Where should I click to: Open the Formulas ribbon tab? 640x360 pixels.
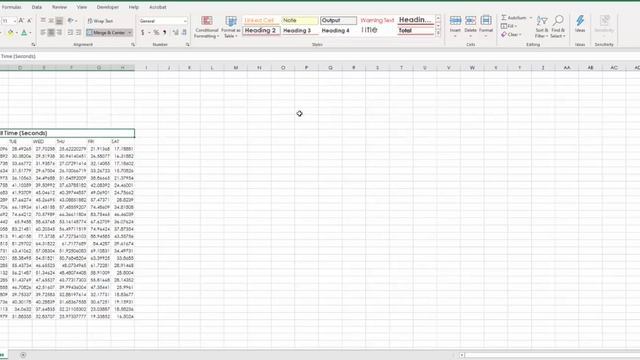[11, 7]
